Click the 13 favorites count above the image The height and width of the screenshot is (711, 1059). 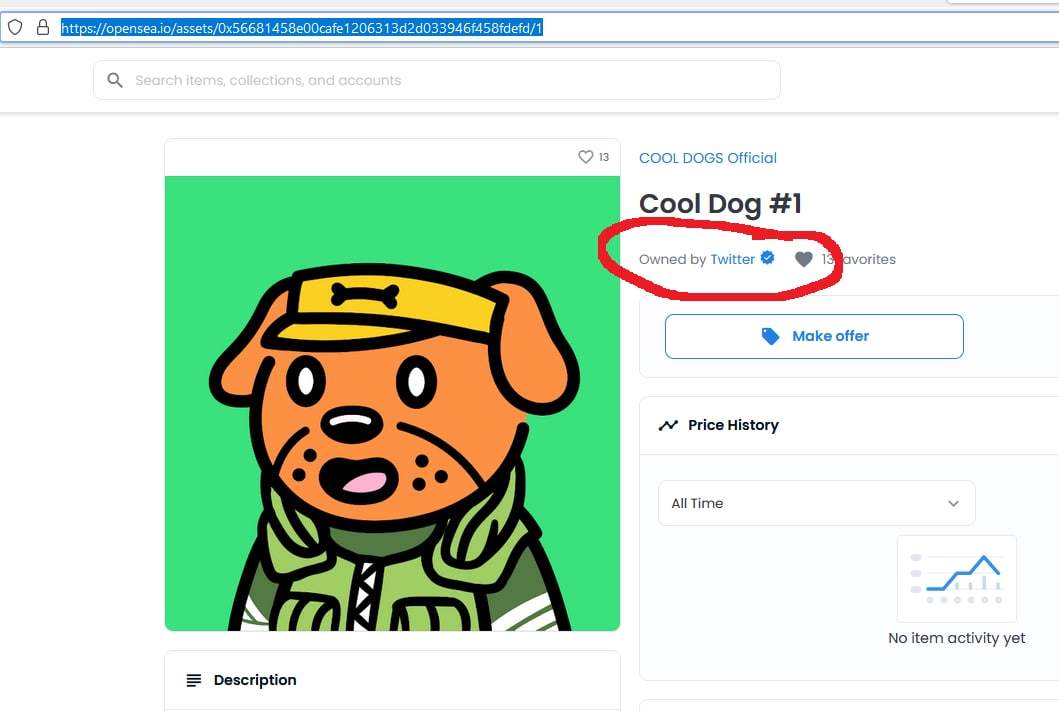coord(604,157)
